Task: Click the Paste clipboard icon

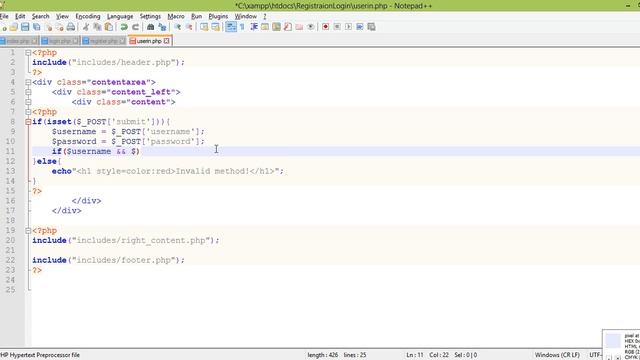Action: (109, 27)
